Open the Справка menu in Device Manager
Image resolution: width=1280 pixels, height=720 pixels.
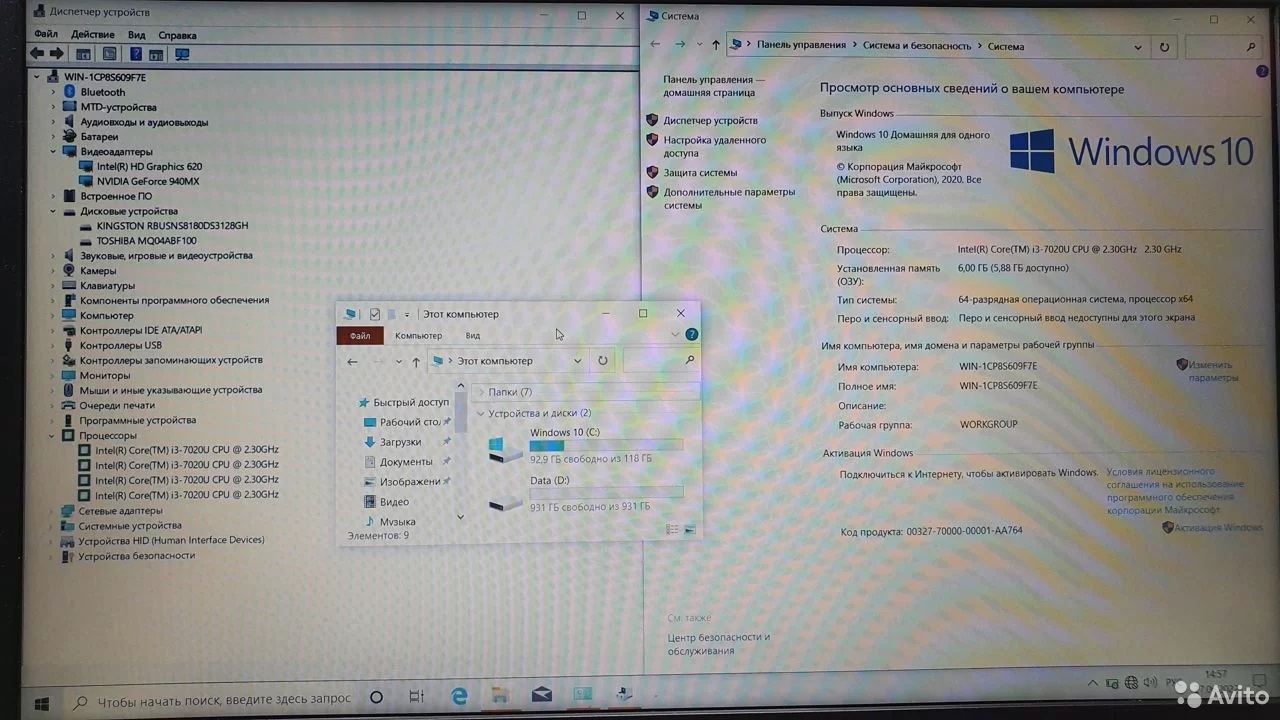pyautogui.click(x=177, y=35)
